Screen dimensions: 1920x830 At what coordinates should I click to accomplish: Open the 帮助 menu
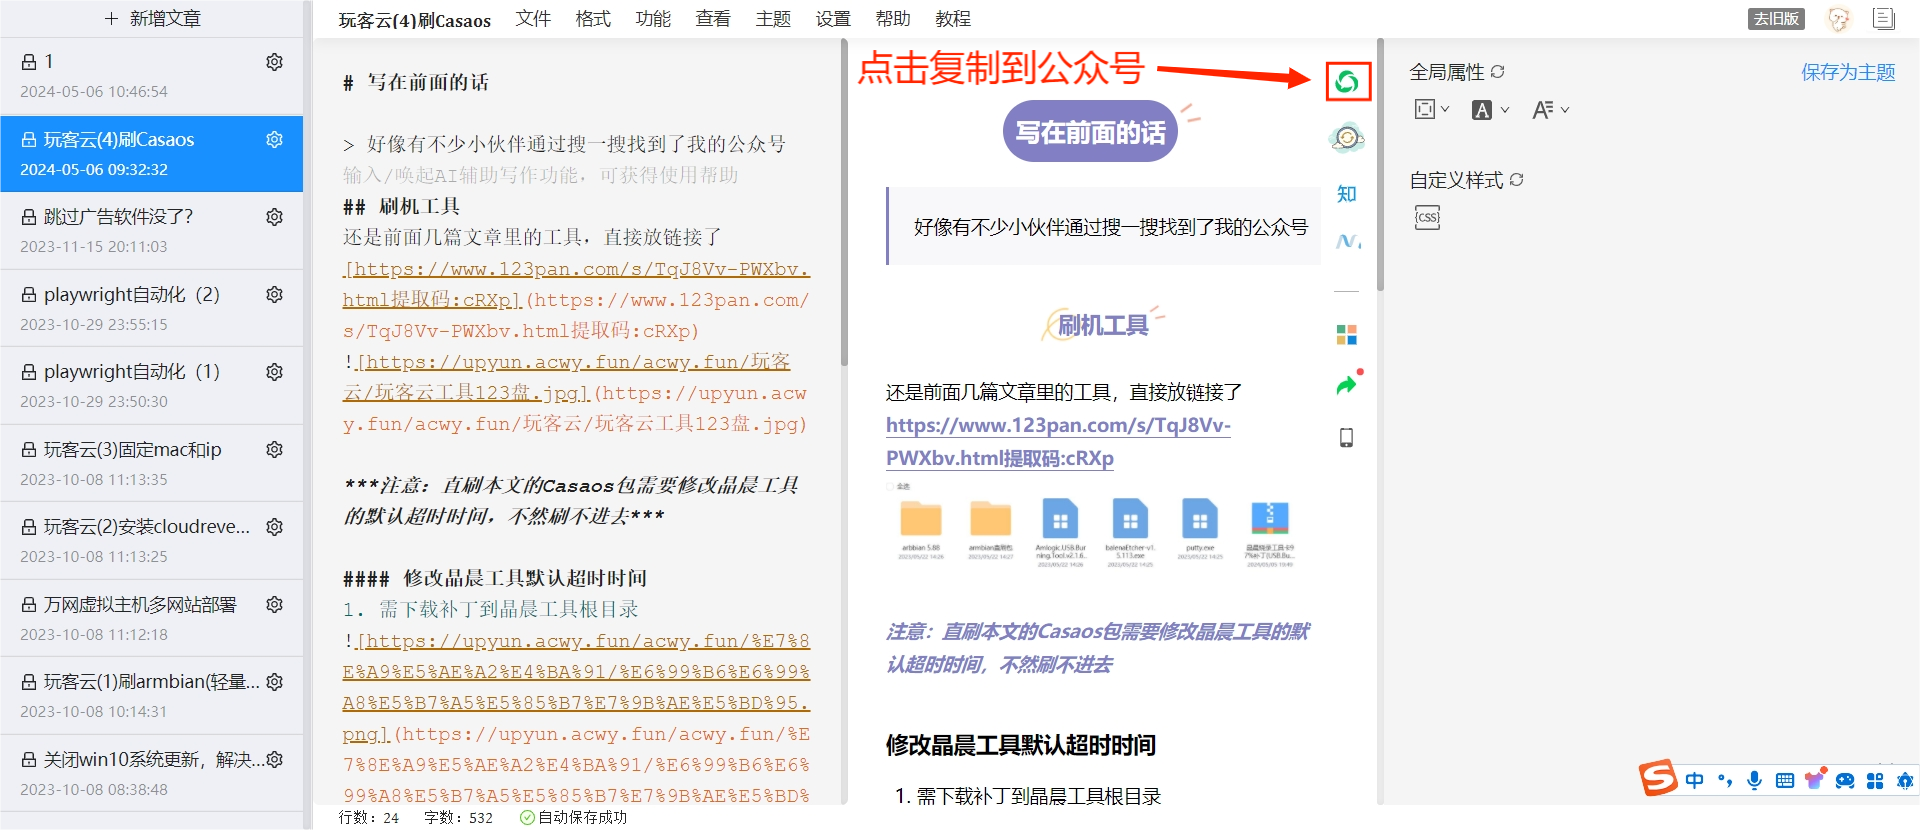[893, 18]
